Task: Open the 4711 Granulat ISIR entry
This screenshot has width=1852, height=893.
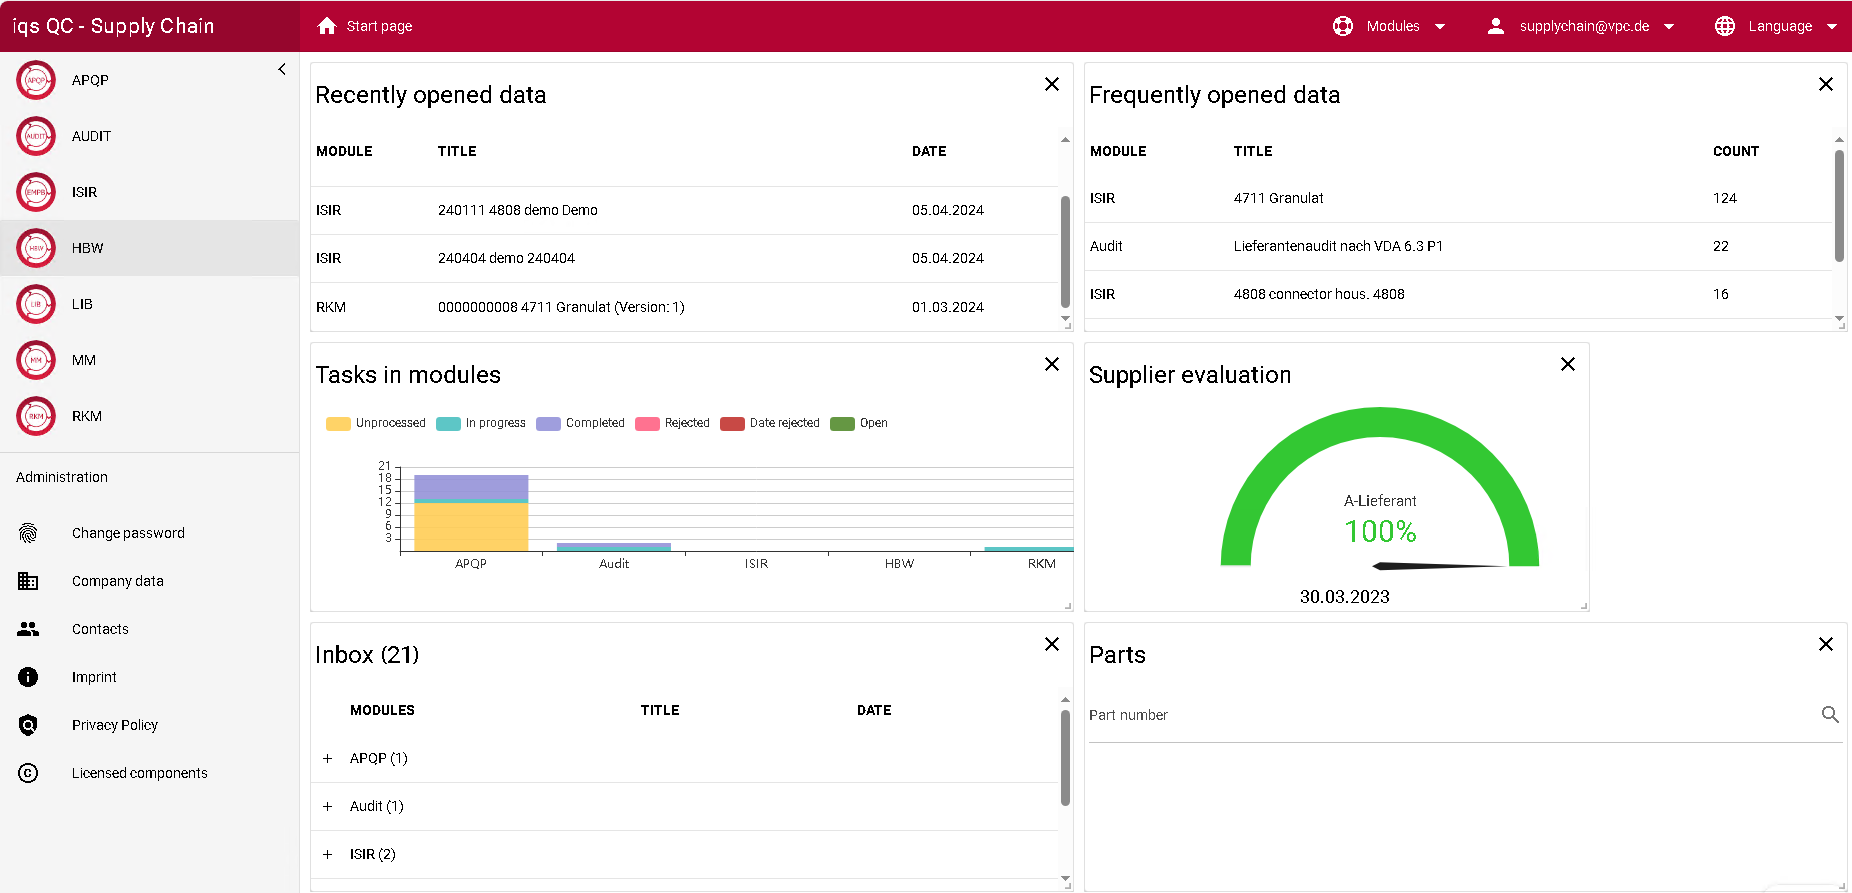Action: click(1278, 198)
